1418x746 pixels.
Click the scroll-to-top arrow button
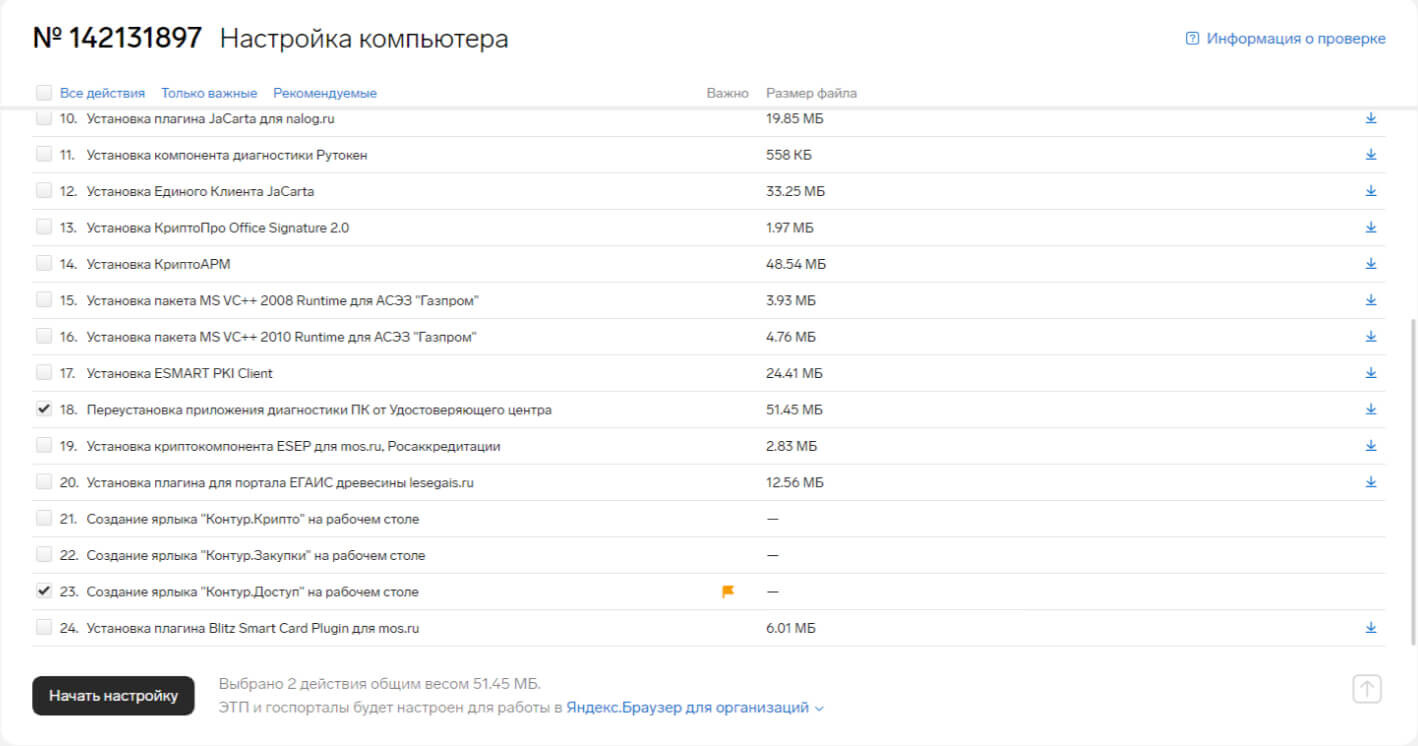(x=1367, y=688)
